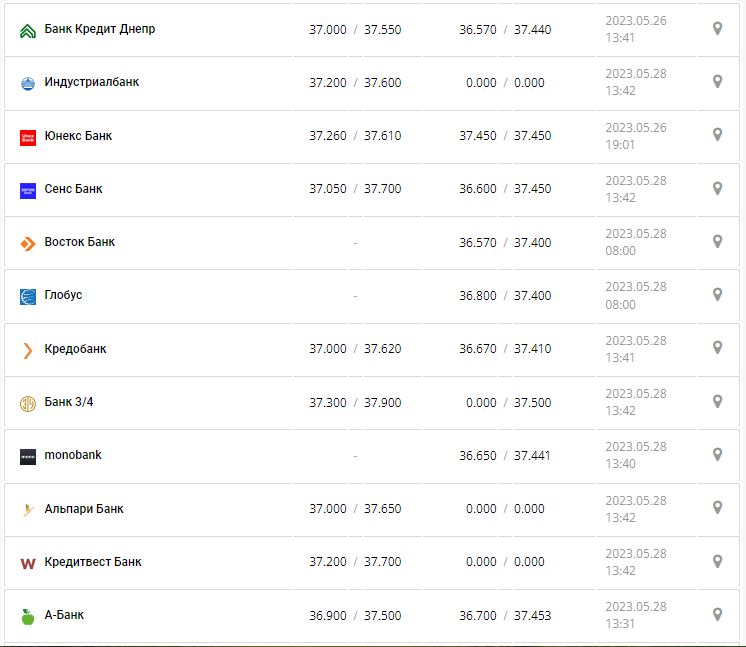Show Альпари Банк branch locations pin
Image resolution: width=746 pixels, height=647 pixels.
pos(717,508)
